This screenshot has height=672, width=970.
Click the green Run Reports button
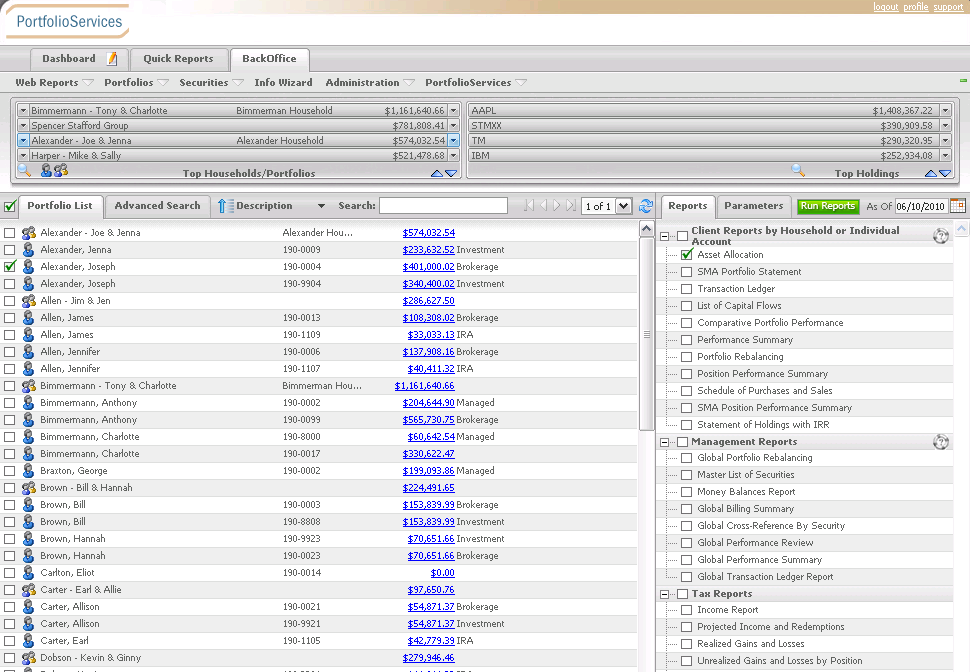pyautogui.click(x=828, y=206)
